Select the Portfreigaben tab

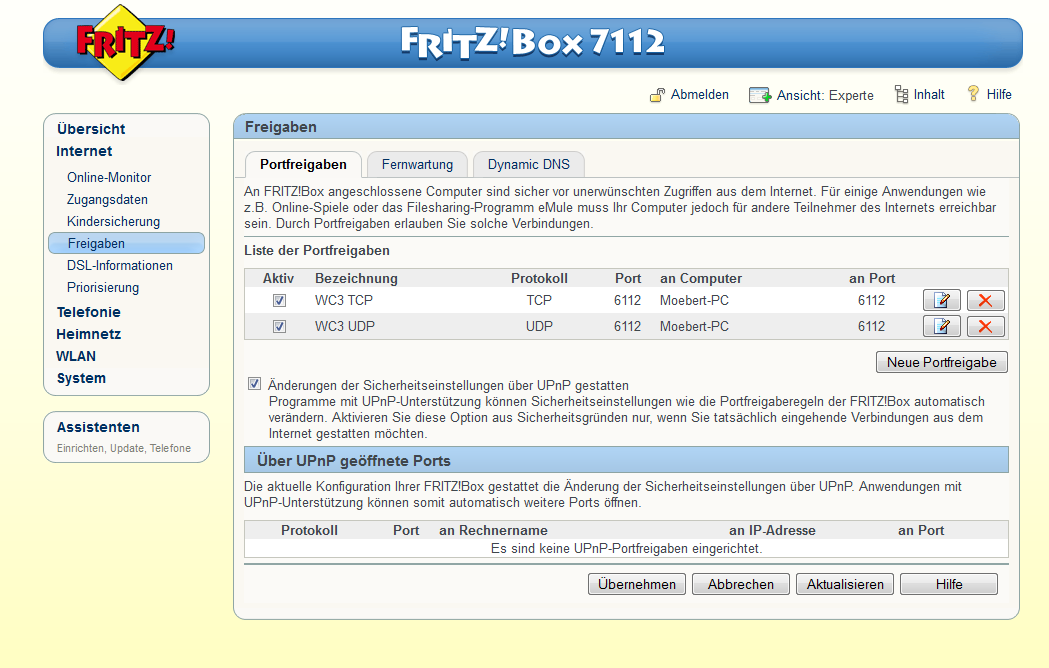pyautogui.click(x=303, y=165)
